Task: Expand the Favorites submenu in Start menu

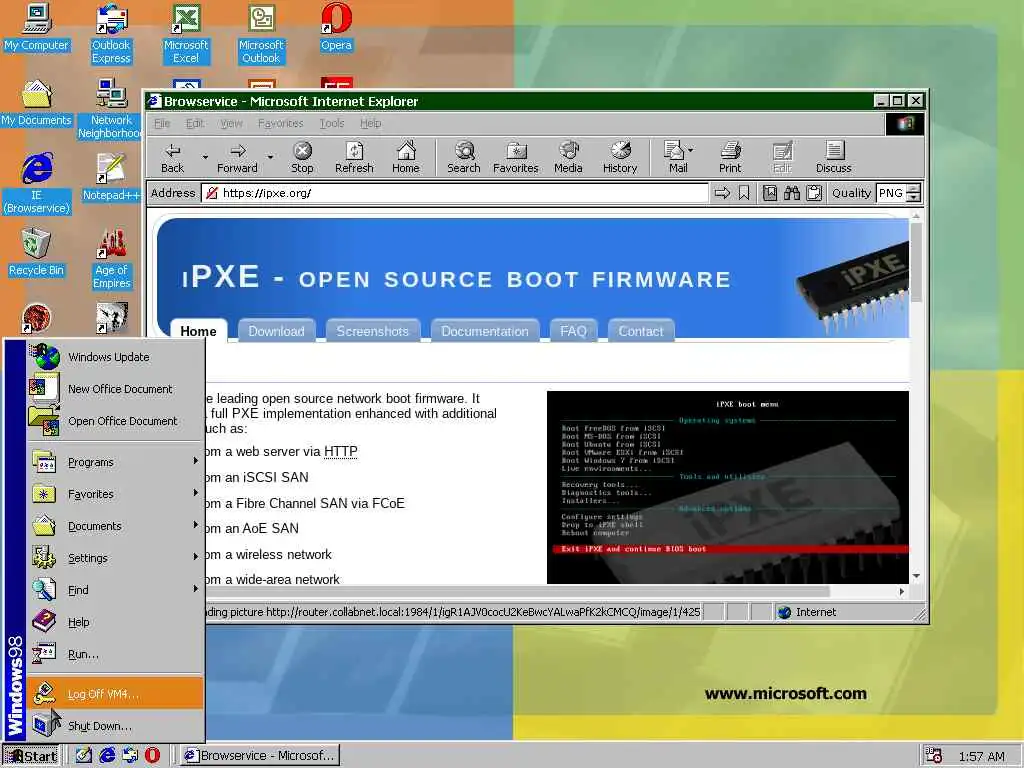Action: click(x=115, y=494)
